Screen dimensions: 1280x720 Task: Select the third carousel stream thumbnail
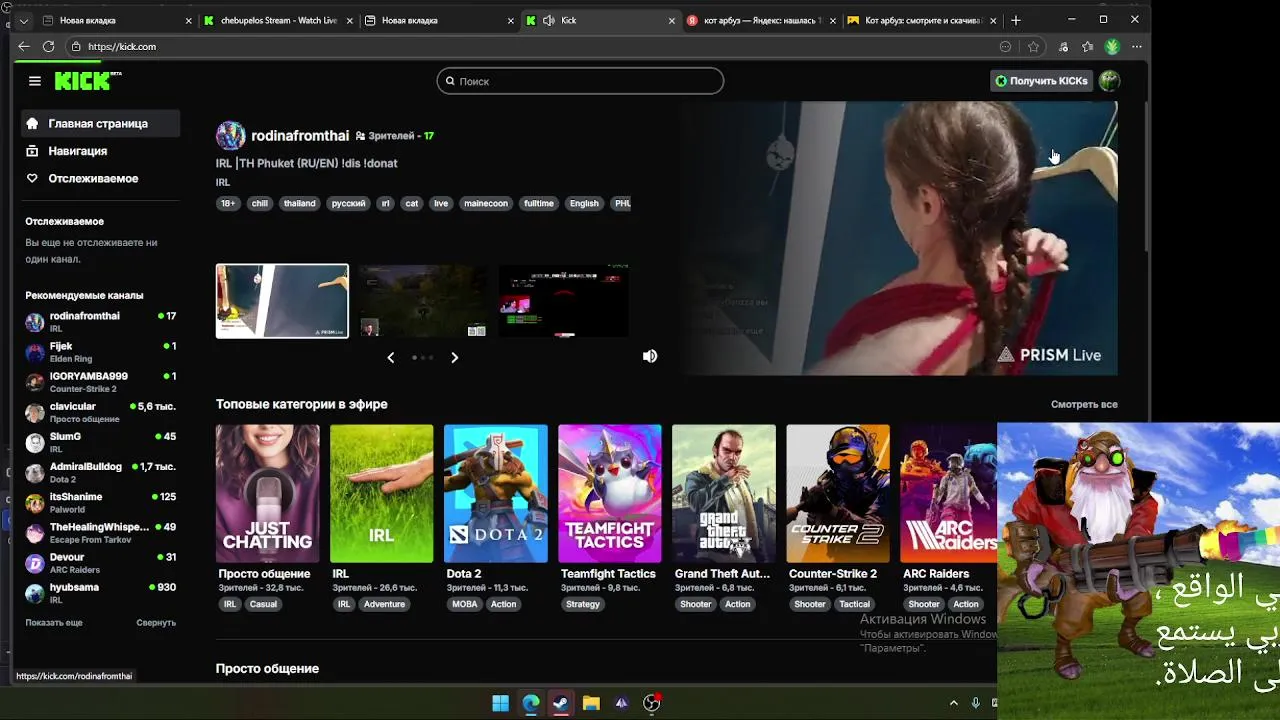coord(564,301)
